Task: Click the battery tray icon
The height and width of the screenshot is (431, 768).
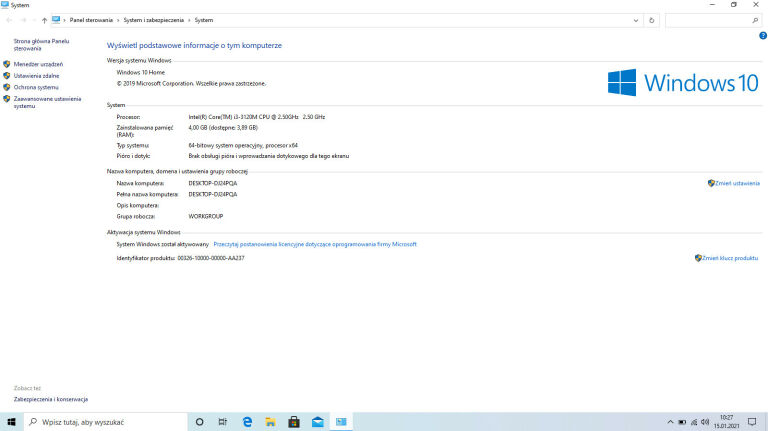Action: pyautogui.click(x=682, y=422)
